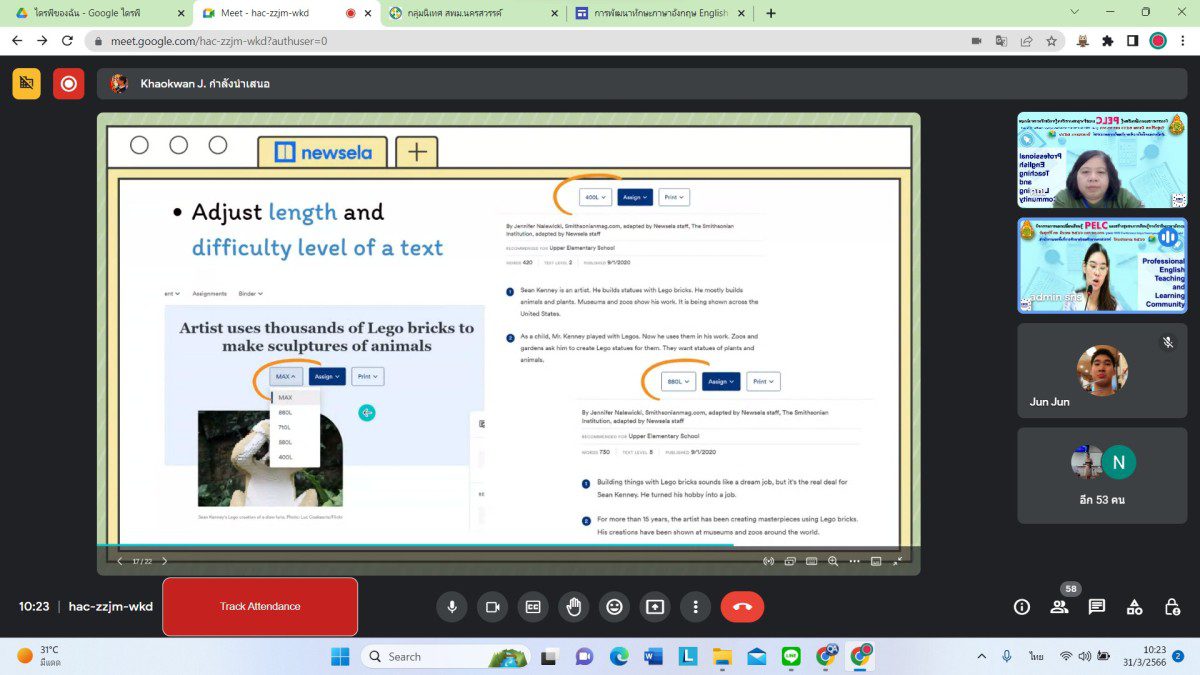This screenshot has height=675, width=1200.
Task: Click the translate page icon
Action: 1001,41
